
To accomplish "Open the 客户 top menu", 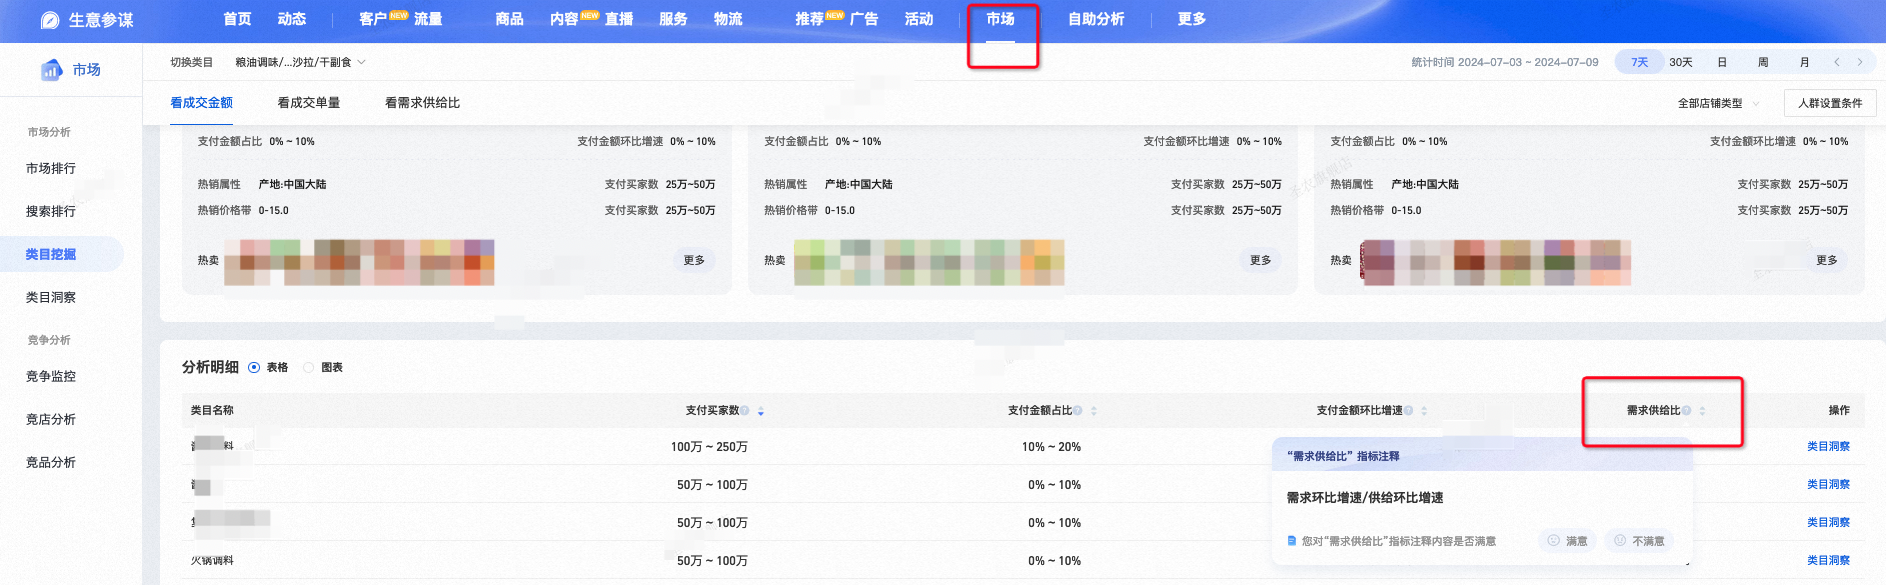I will tap(373, 19).
